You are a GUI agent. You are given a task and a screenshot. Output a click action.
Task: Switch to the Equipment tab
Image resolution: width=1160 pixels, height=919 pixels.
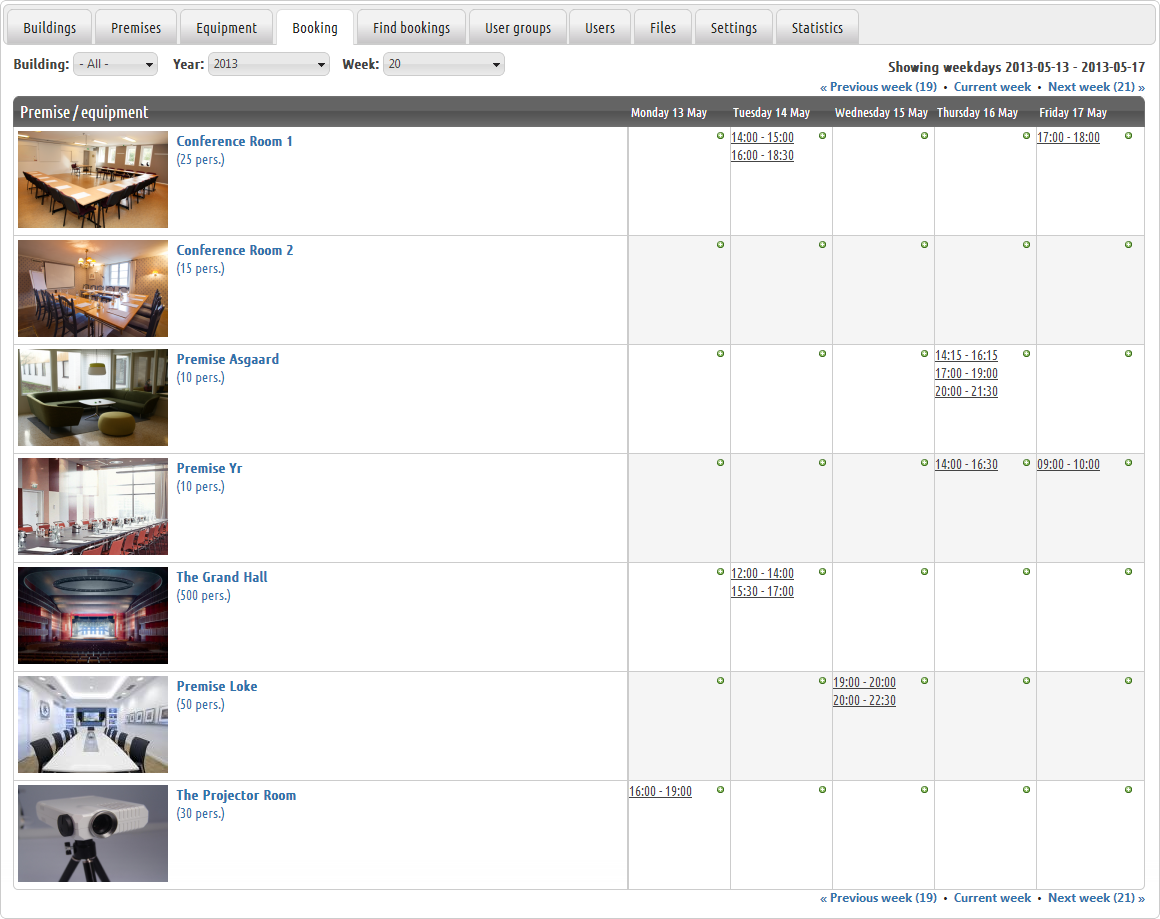(x=226, y=27)
